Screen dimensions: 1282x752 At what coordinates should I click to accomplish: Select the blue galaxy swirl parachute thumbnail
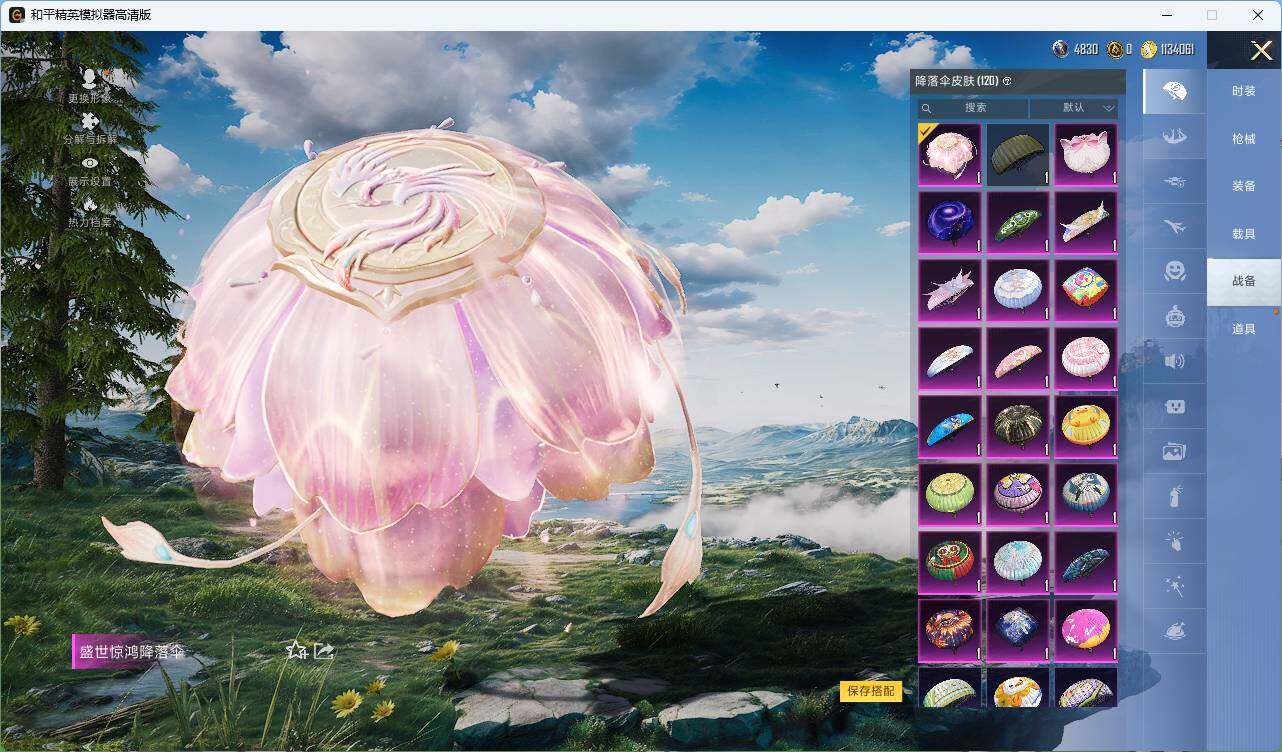950,222
